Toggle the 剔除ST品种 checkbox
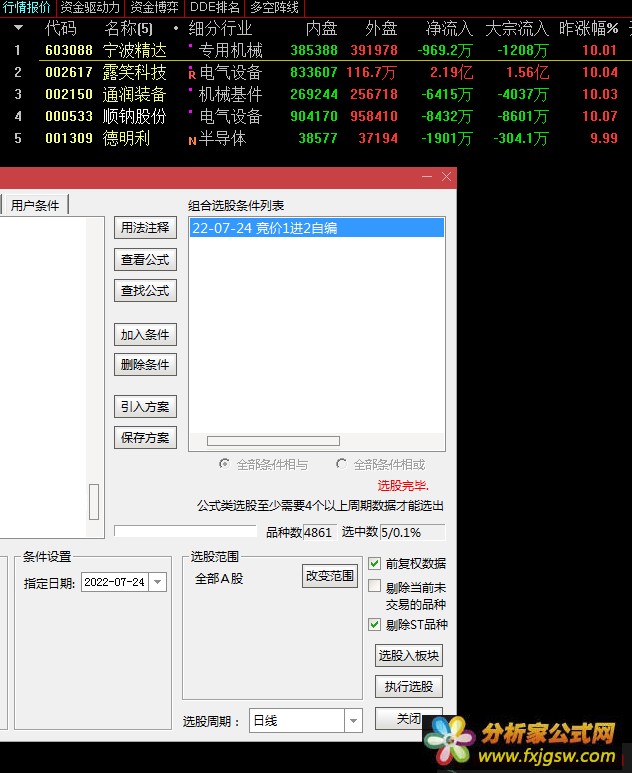 pos(375,625)
